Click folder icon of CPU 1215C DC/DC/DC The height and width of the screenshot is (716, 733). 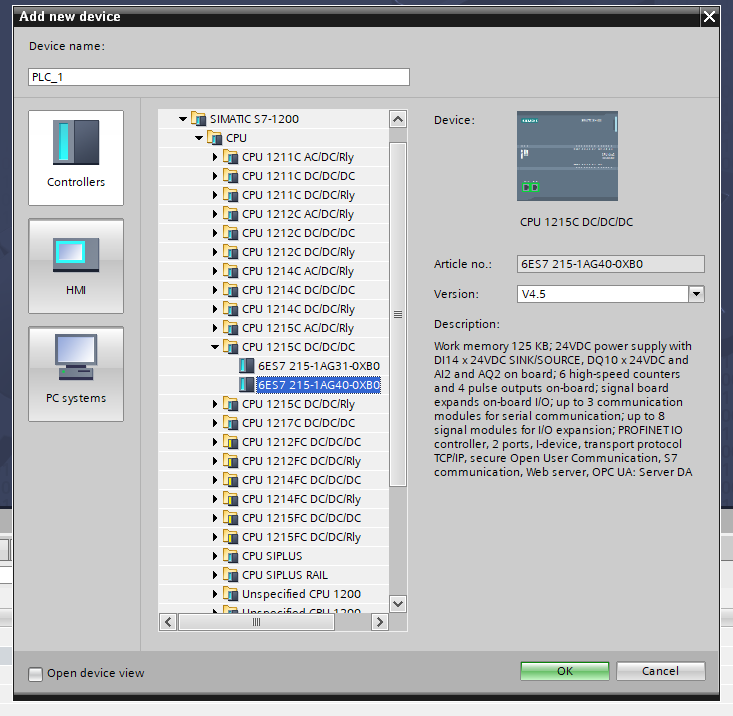click(x=230, y=347)
